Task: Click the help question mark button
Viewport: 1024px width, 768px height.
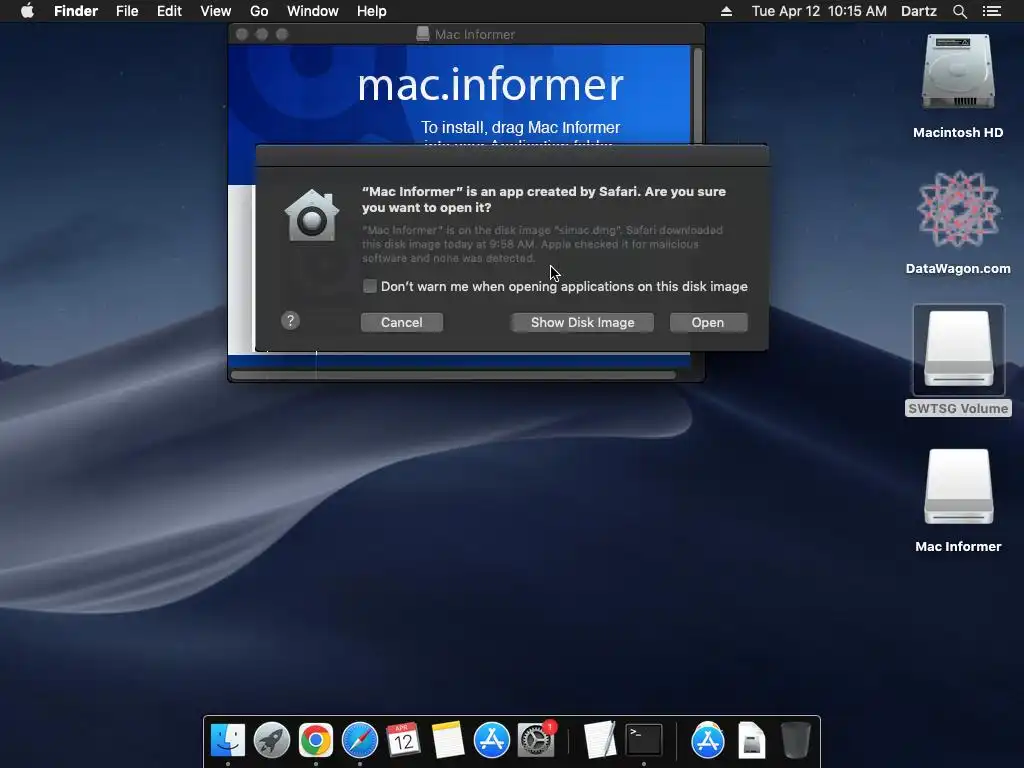Action: point(291,321)
